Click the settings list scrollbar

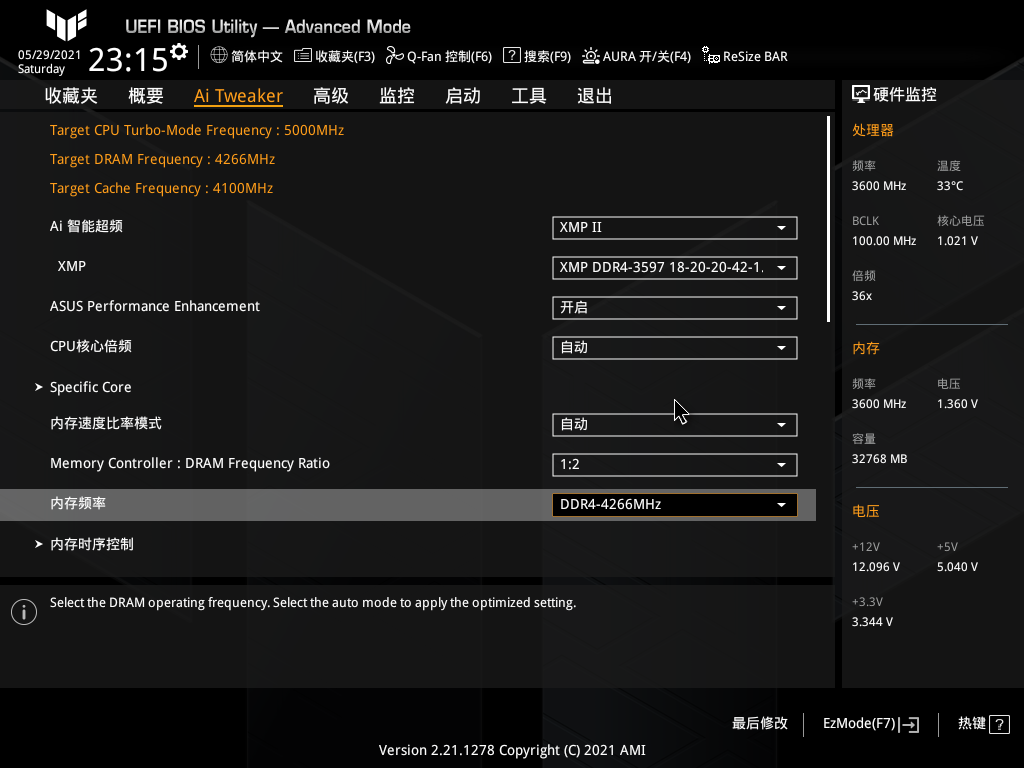click(828, 219)
